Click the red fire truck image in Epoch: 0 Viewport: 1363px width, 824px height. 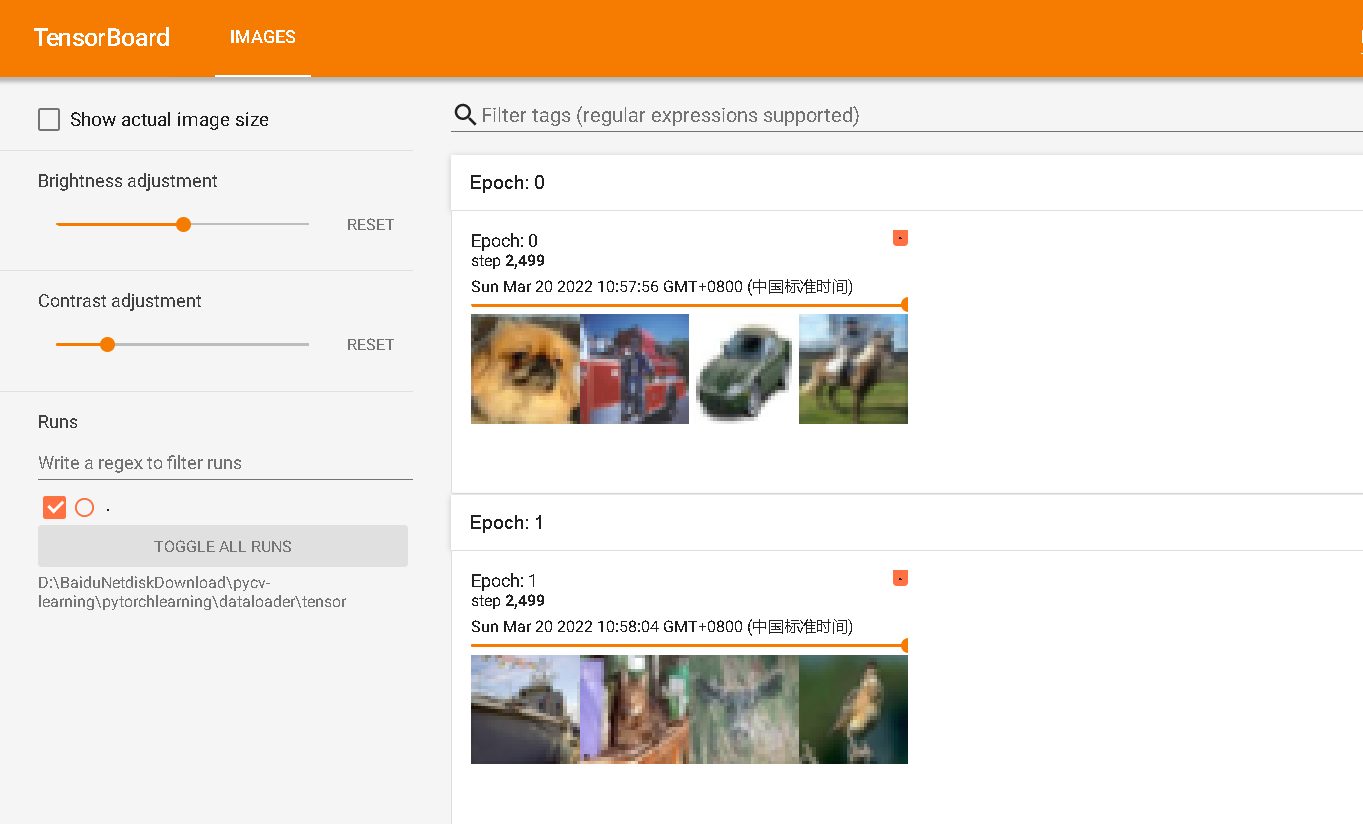point(635,370)
